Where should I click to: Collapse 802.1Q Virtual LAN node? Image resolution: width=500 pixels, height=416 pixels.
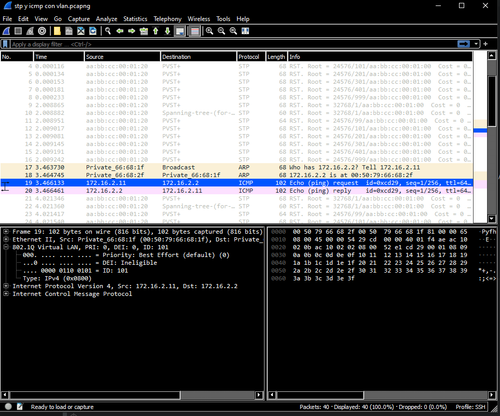point(6,247)
